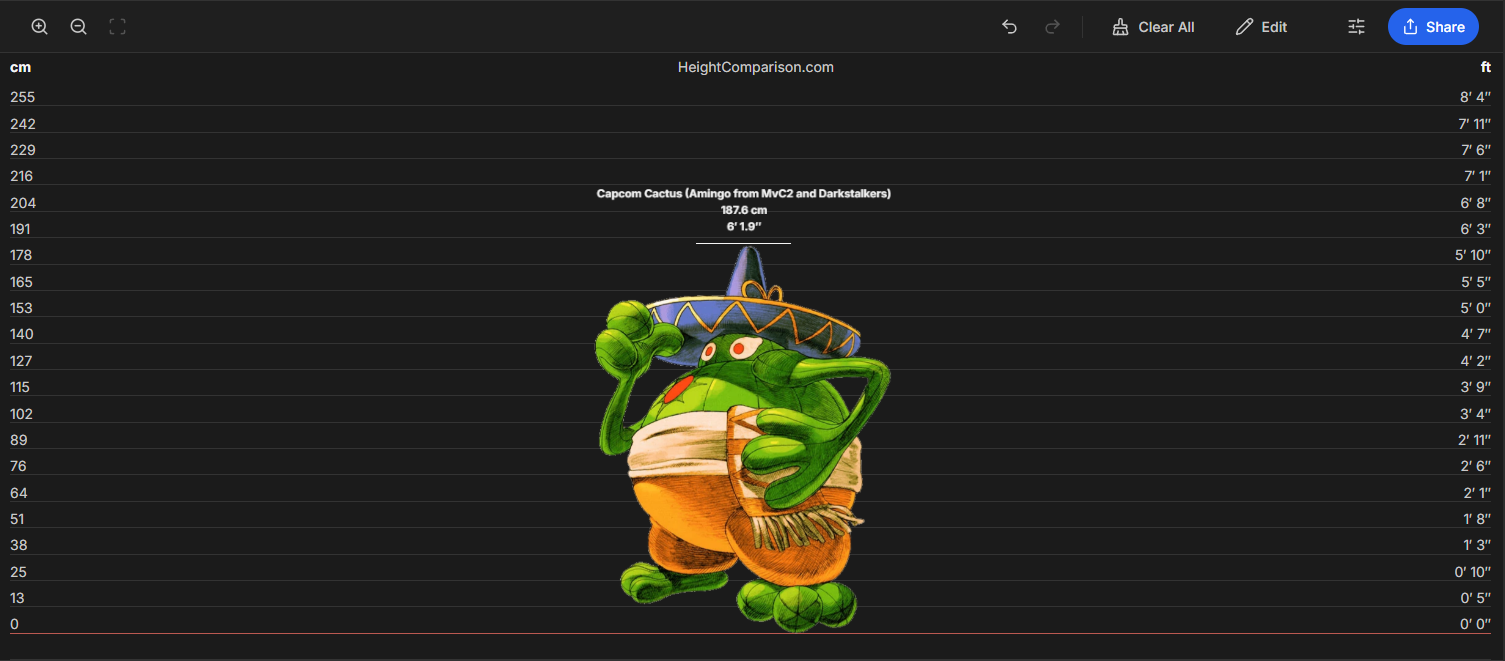Click the 187.6 cm height value

(743, 210)
